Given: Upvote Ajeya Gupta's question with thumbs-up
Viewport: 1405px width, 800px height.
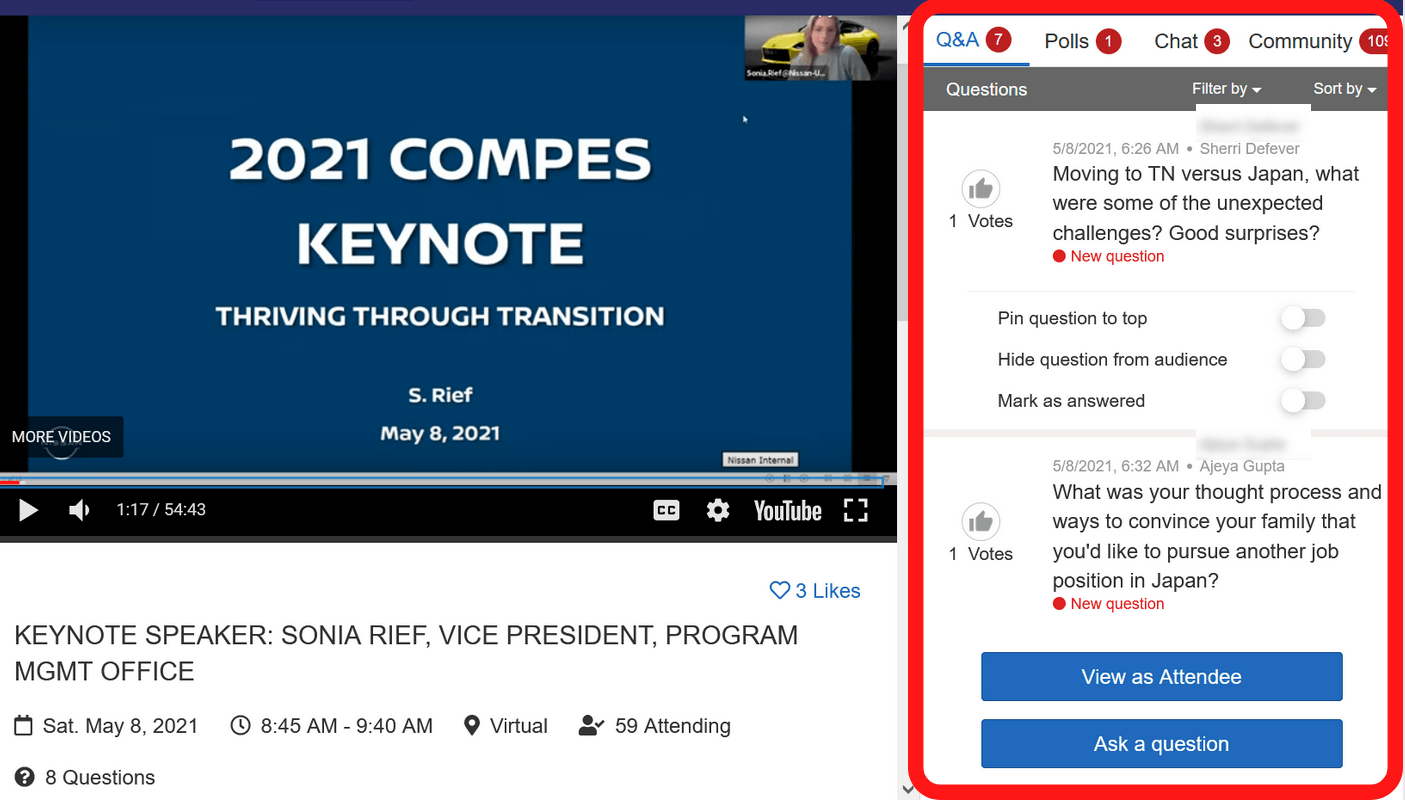Looking at the screenshot, I should [x=980, y=521].
